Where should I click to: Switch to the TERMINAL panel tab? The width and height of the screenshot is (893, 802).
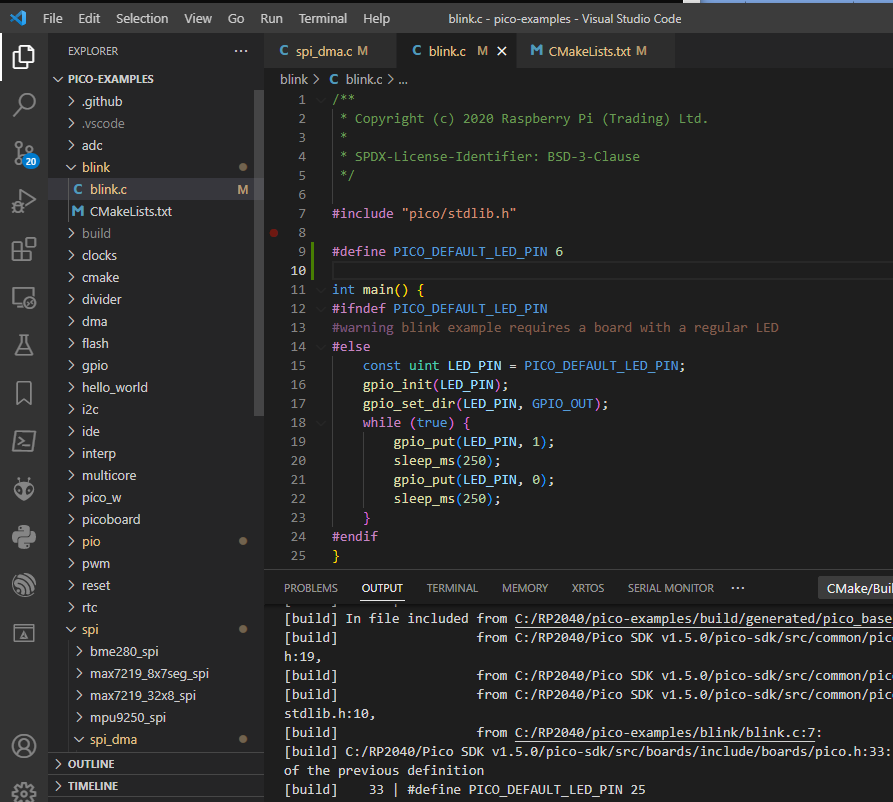coord(452,588)
